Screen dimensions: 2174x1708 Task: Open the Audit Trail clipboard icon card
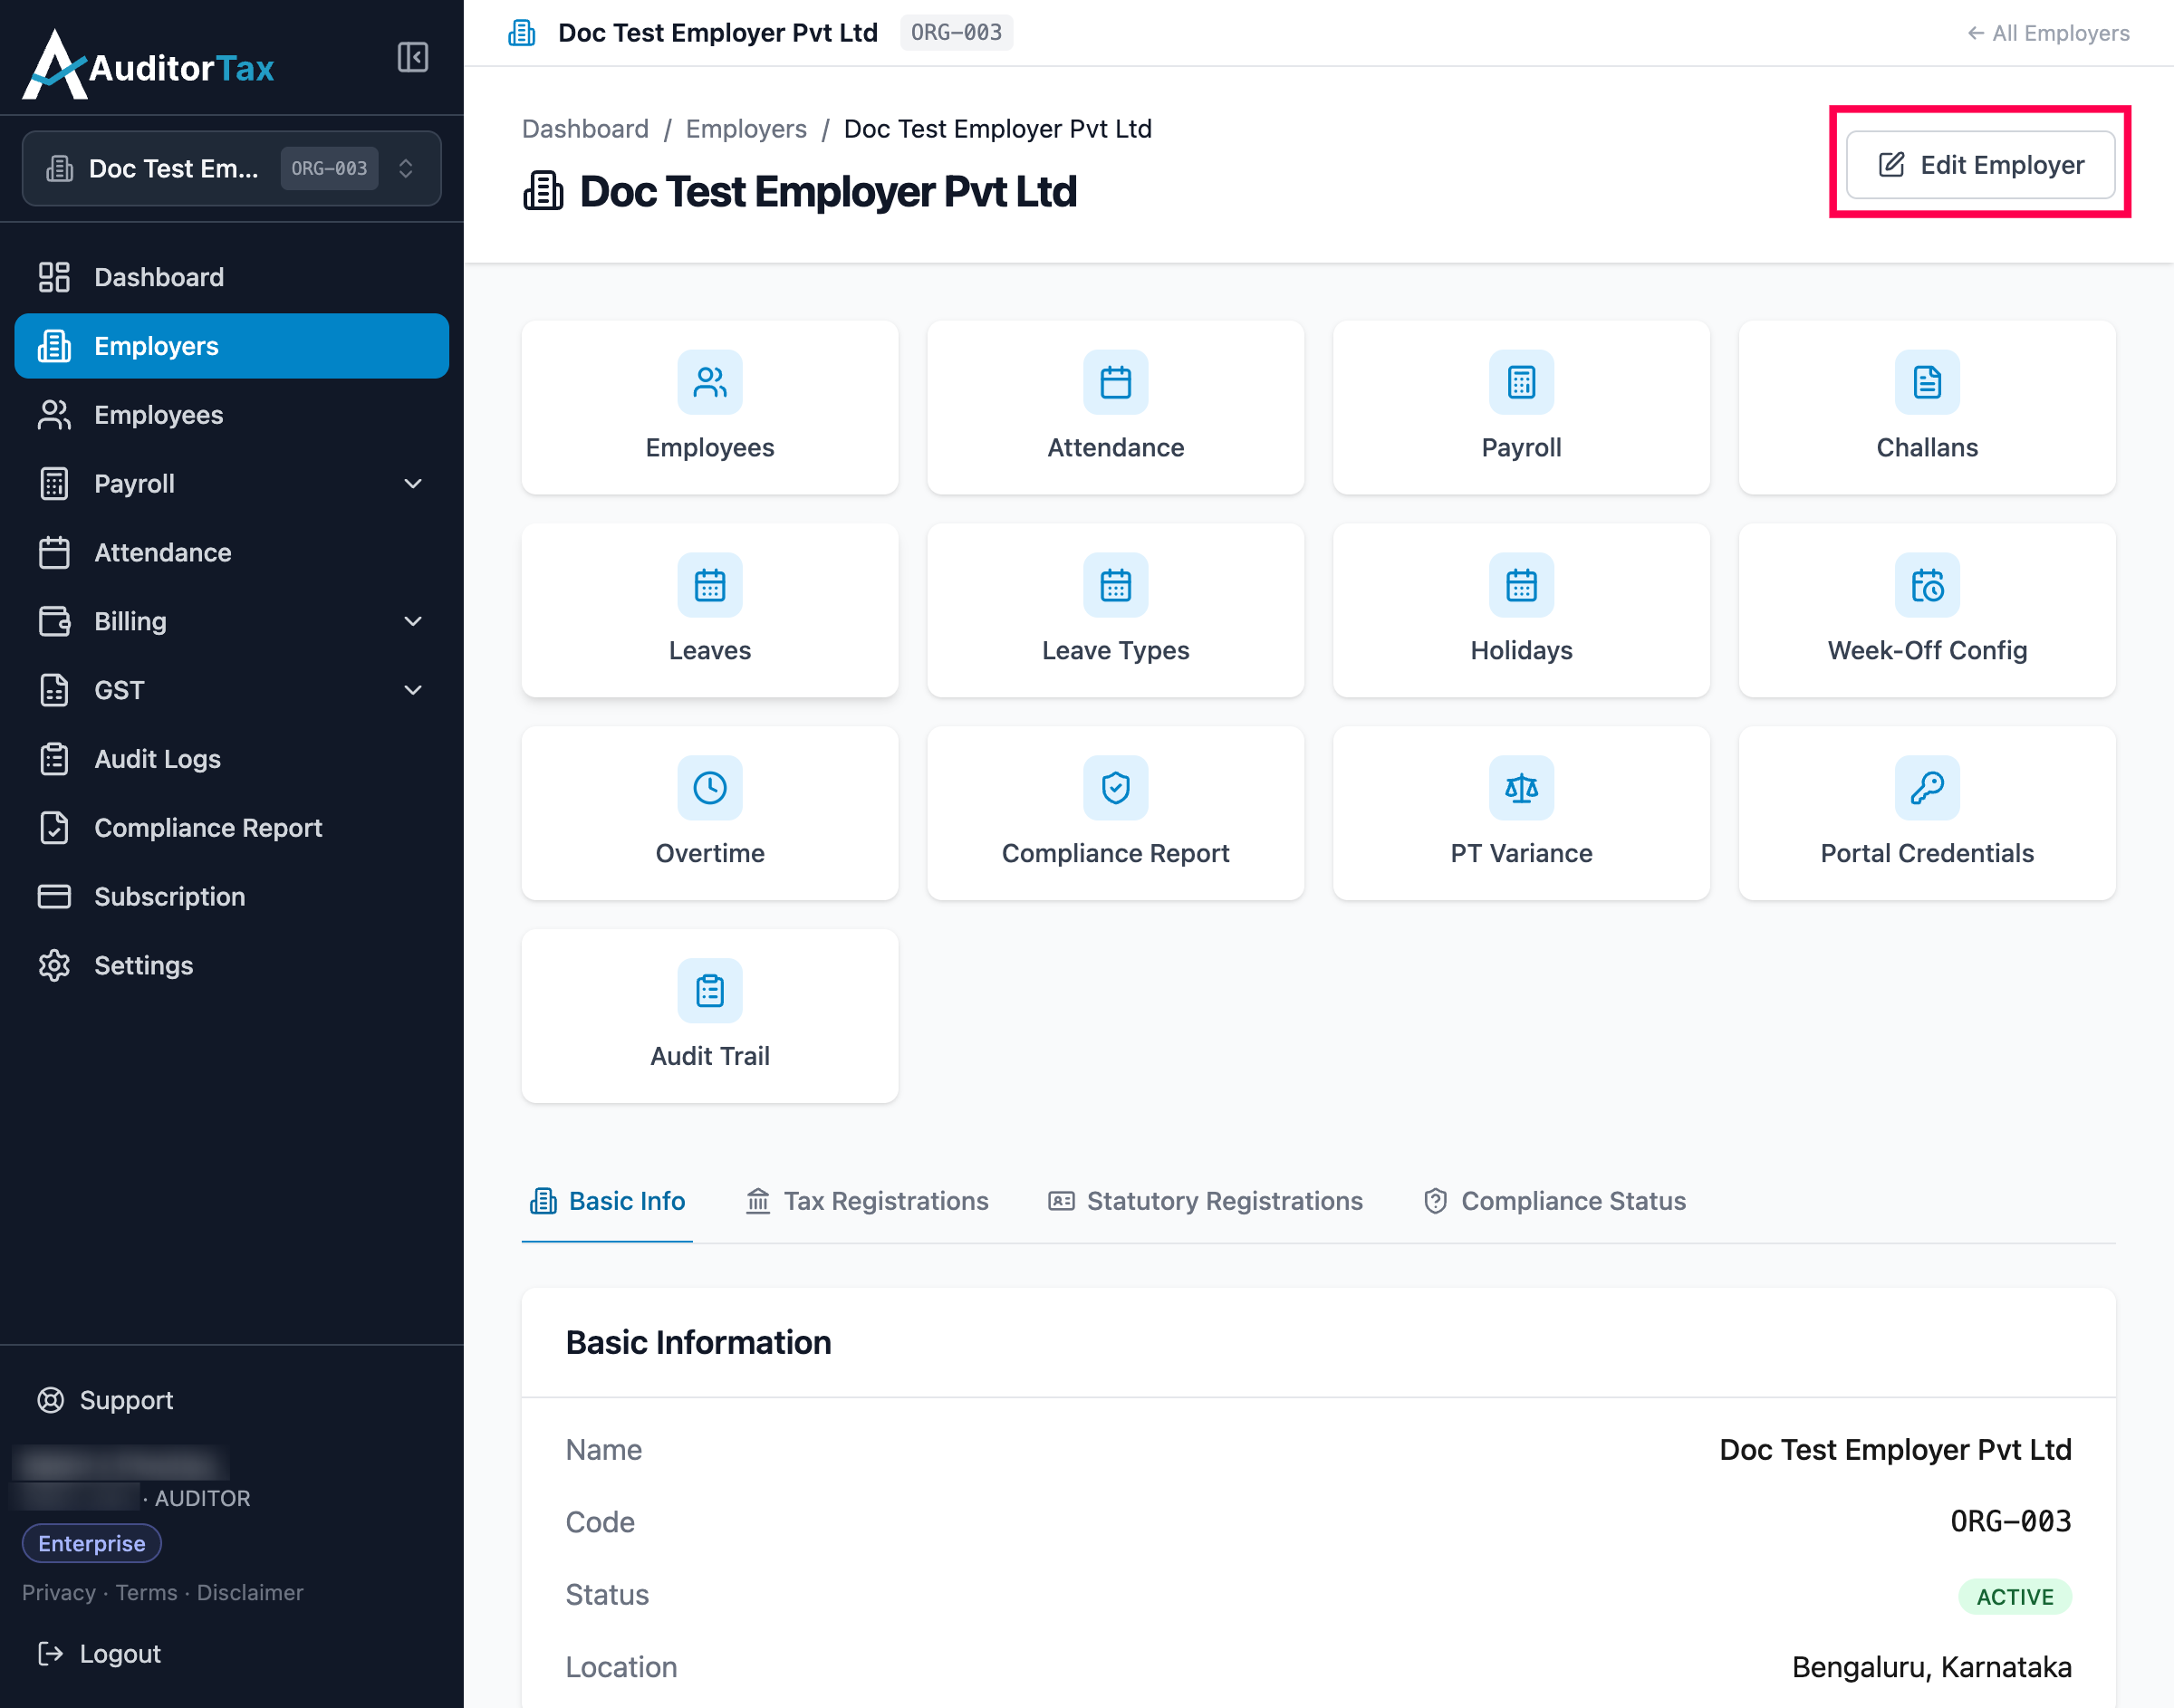[x=709, y=991]
